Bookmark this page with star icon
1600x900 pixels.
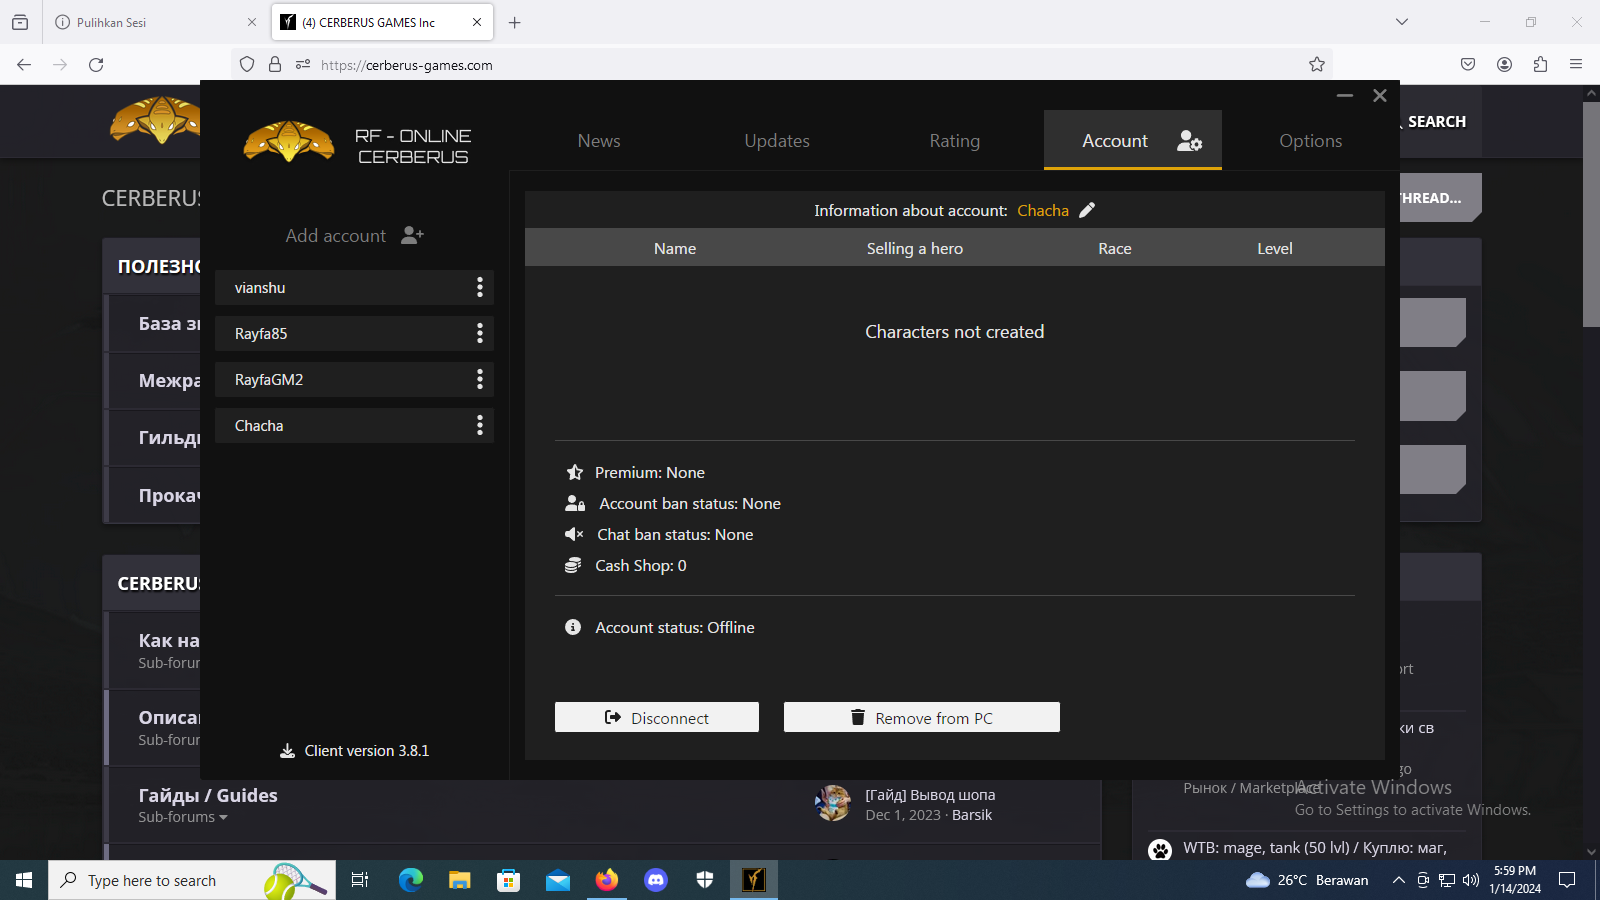pyautogui.click(x=1317, y=65)
